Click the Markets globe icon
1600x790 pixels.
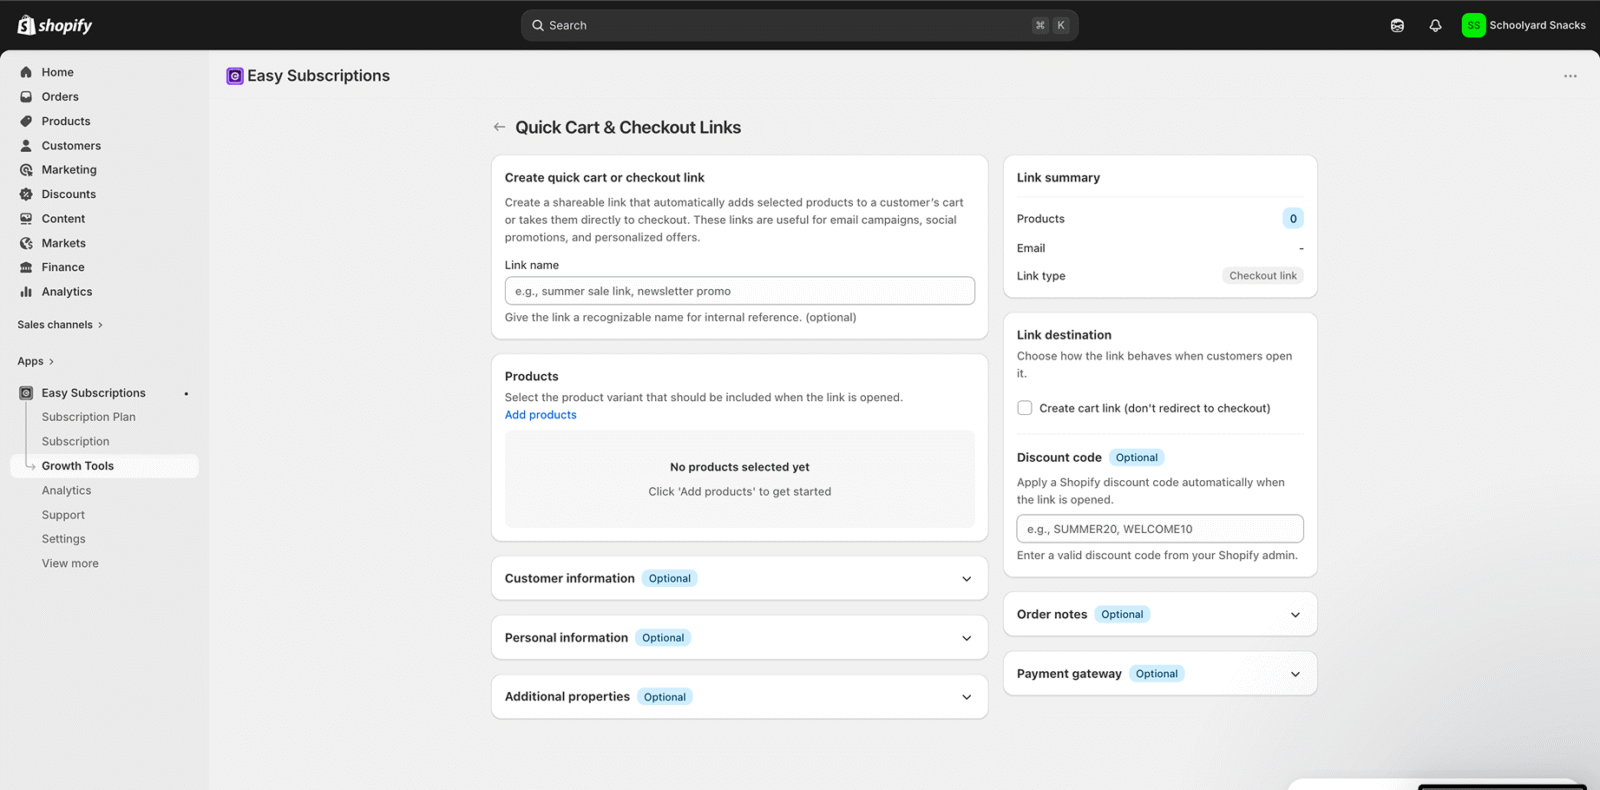tap(26, 243)
